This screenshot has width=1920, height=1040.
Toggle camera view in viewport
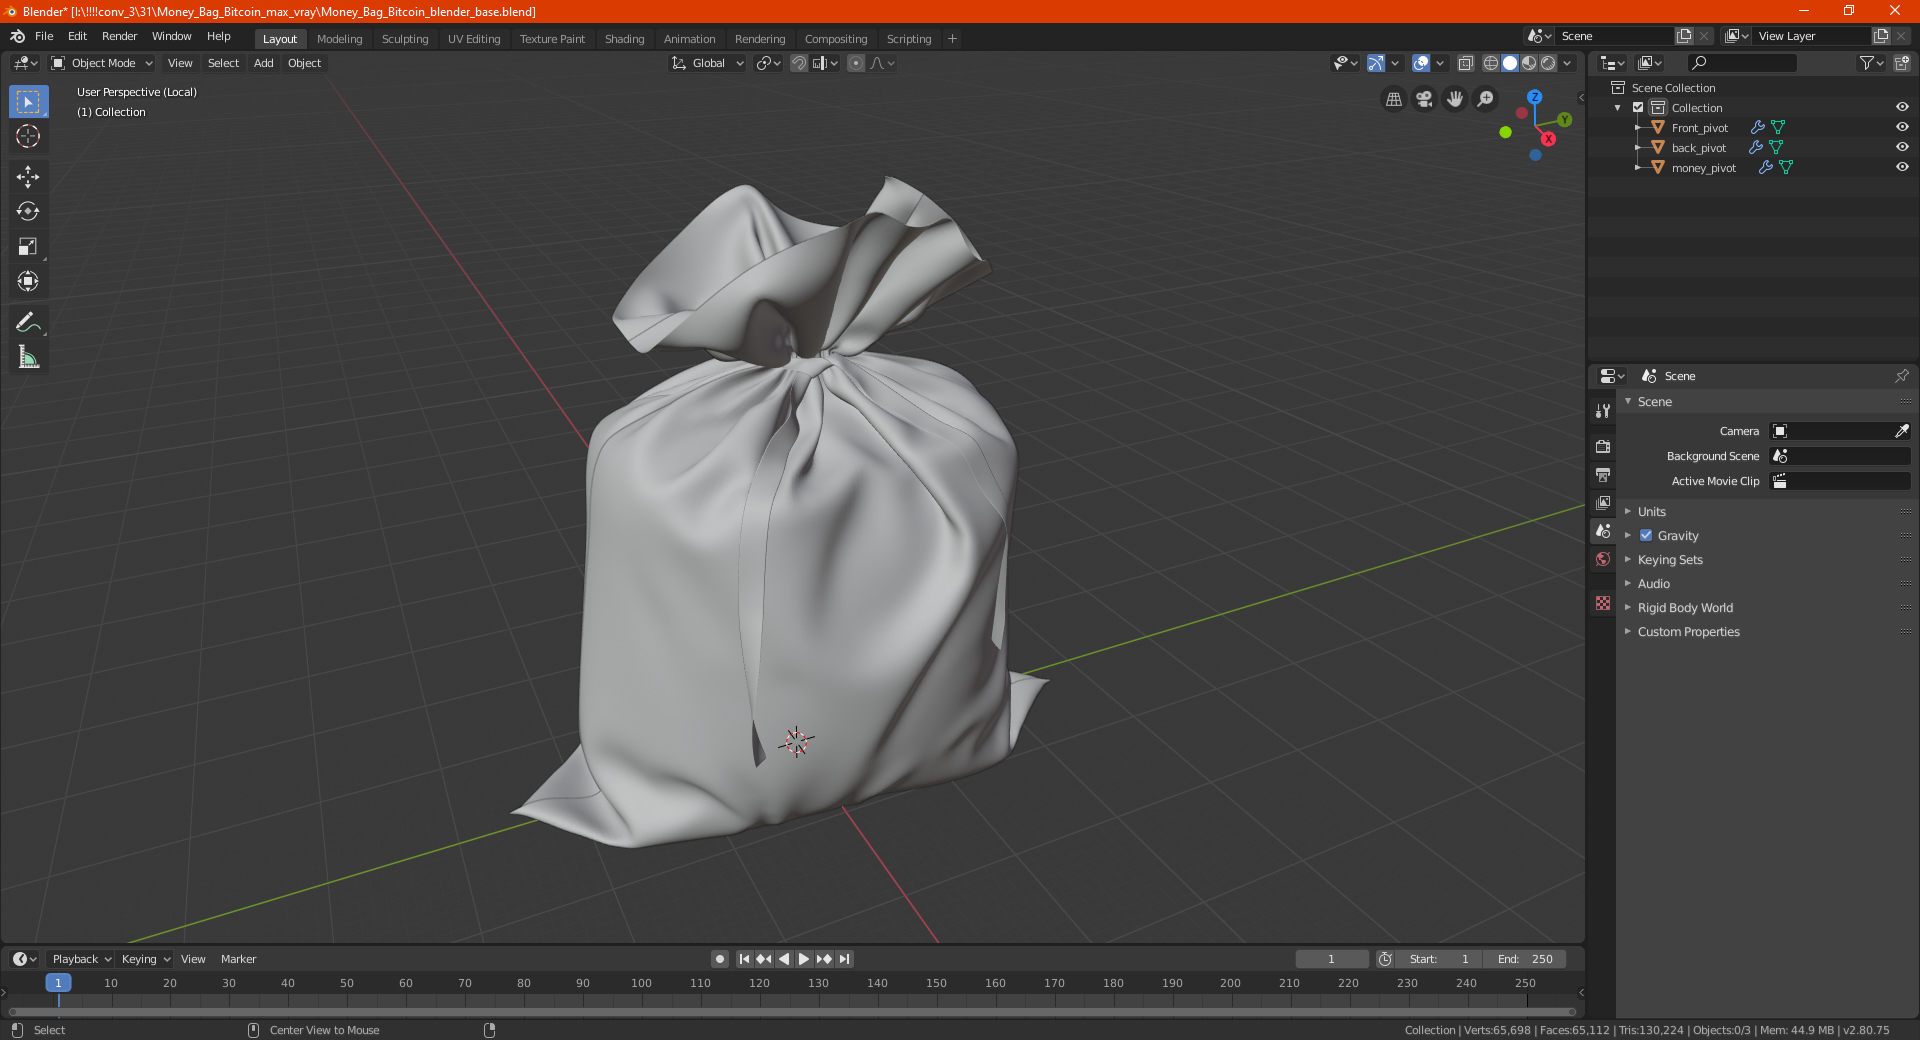[x=1424, y=99]
